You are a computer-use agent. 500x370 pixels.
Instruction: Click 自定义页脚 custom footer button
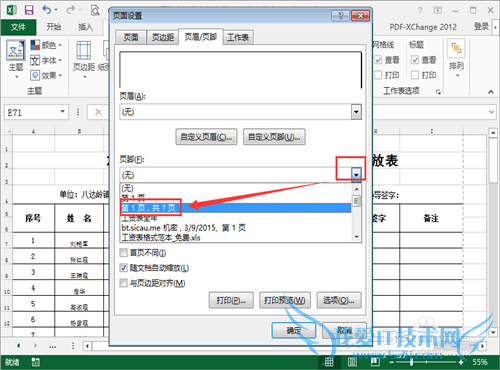[x=274, y=137]
